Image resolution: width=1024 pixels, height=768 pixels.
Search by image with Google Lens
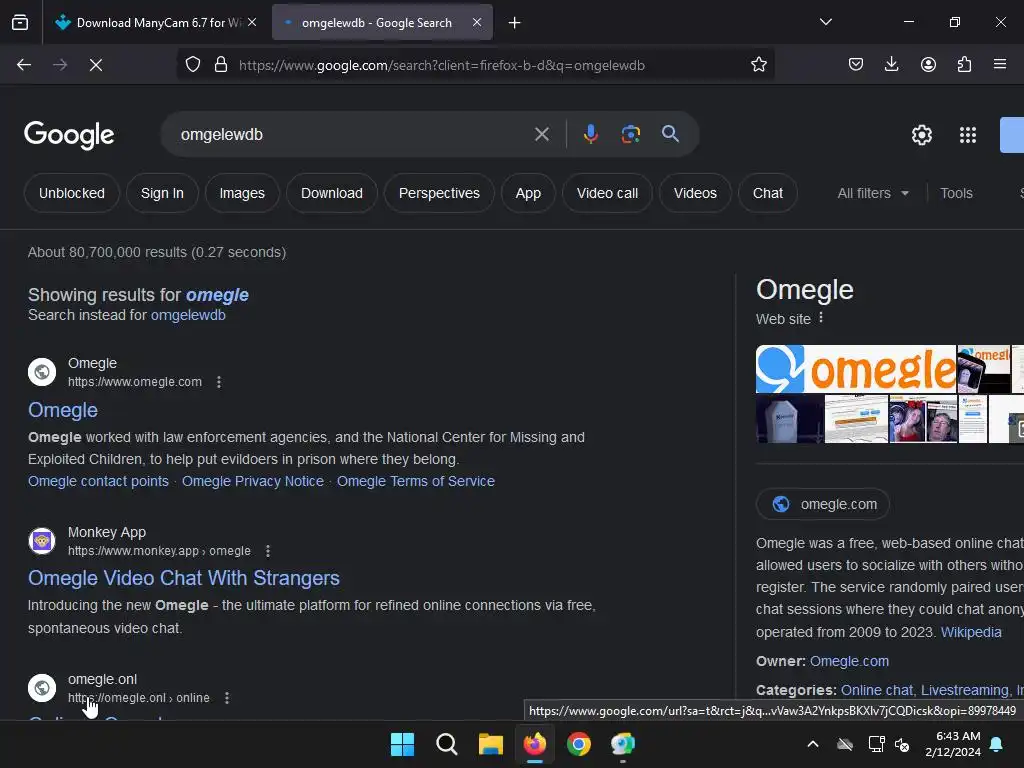630,135
